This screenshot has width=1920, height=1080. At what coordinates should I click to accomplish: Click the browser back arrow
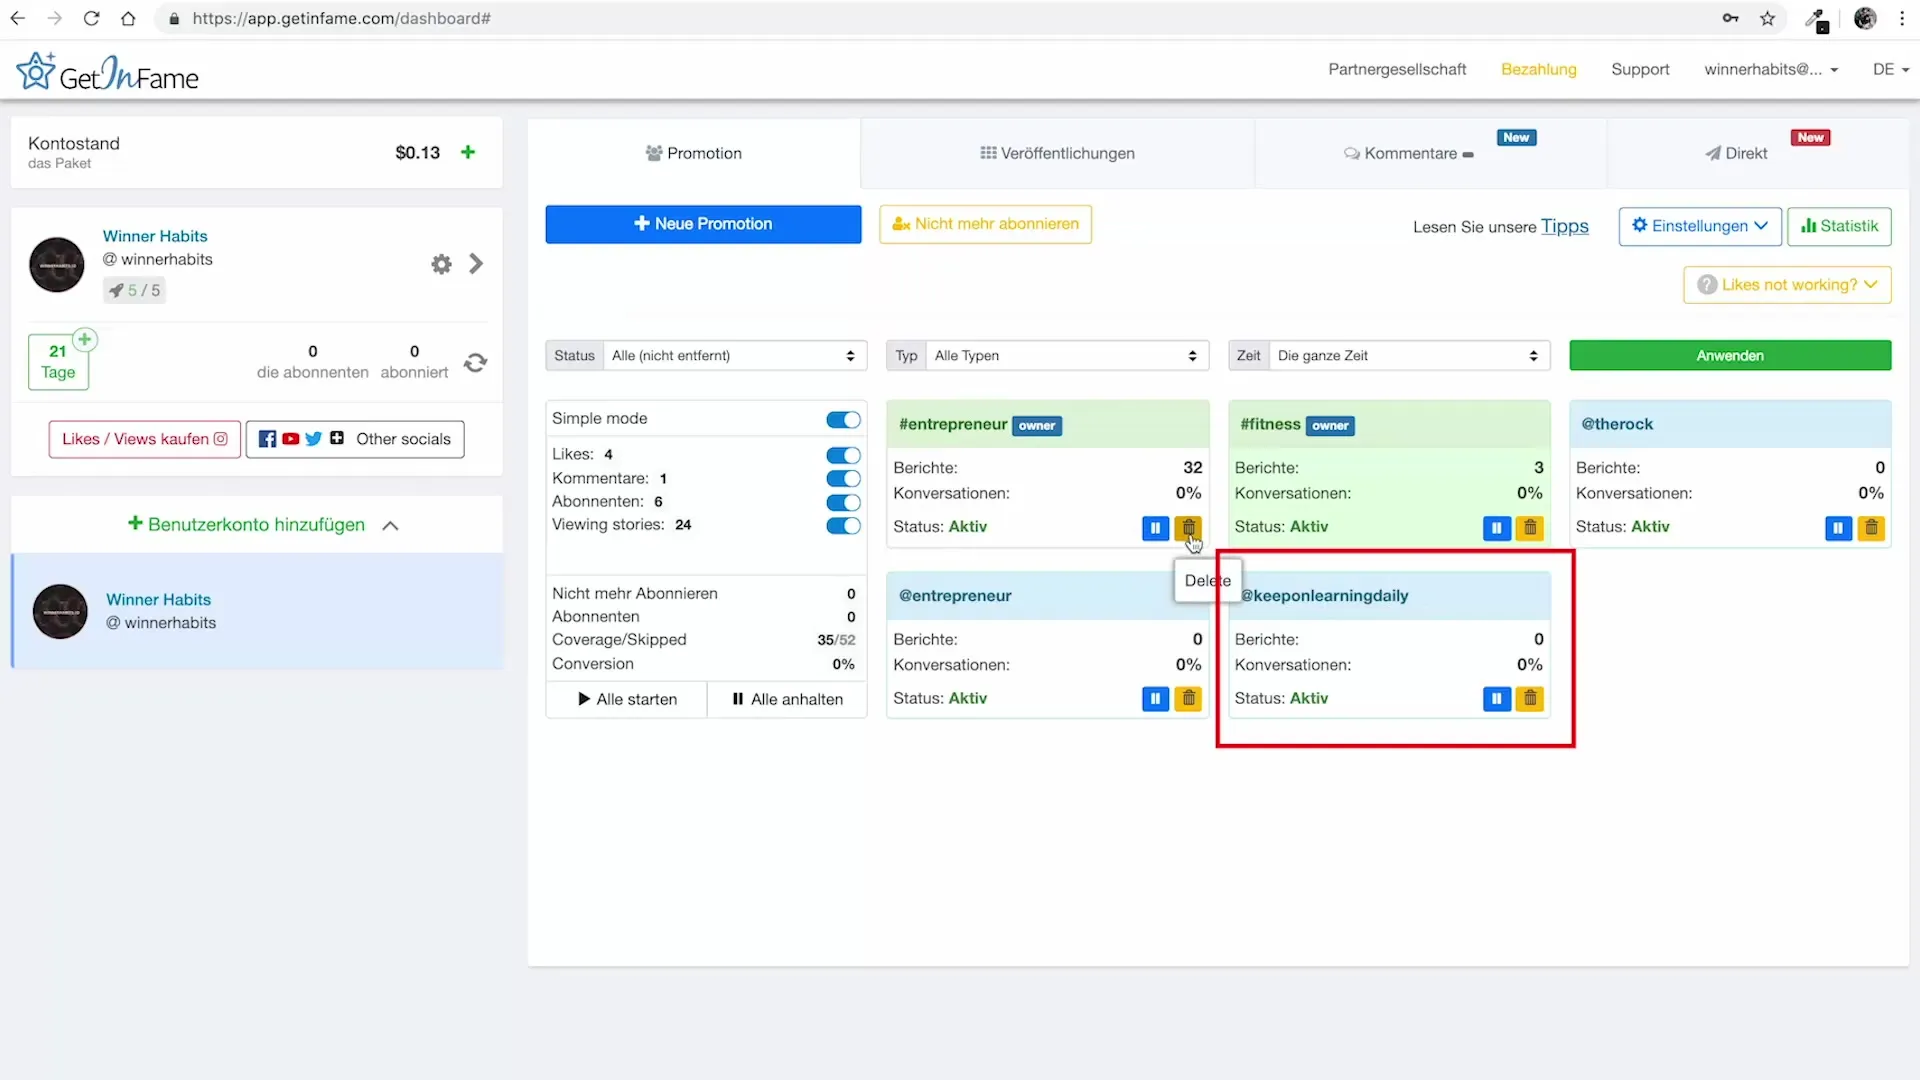[17, 18]
